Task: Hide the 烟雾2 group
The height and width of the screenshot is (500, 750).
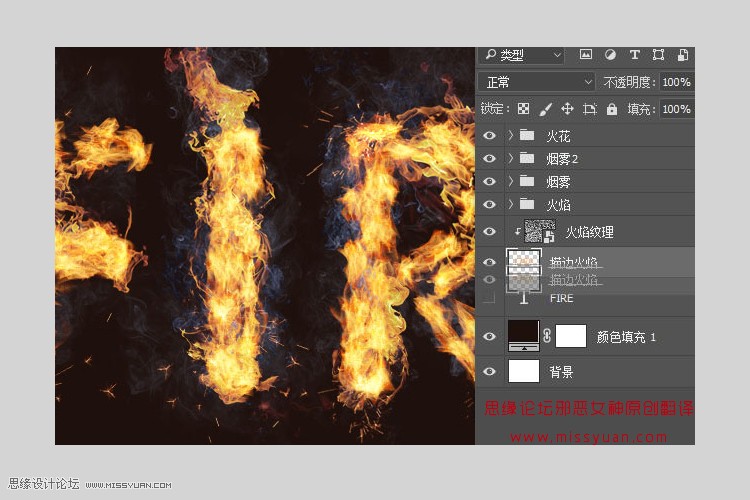Action: [x=489, y=158]
